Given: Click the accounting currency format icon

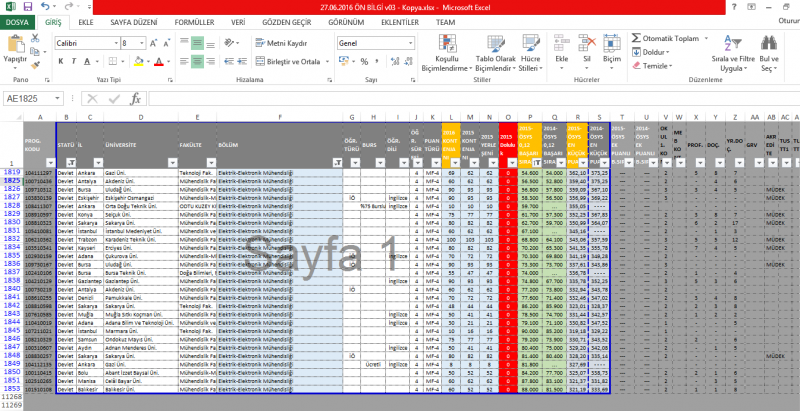Looking at the screenshot, I should pyautogui.click(x=343, y=62).
